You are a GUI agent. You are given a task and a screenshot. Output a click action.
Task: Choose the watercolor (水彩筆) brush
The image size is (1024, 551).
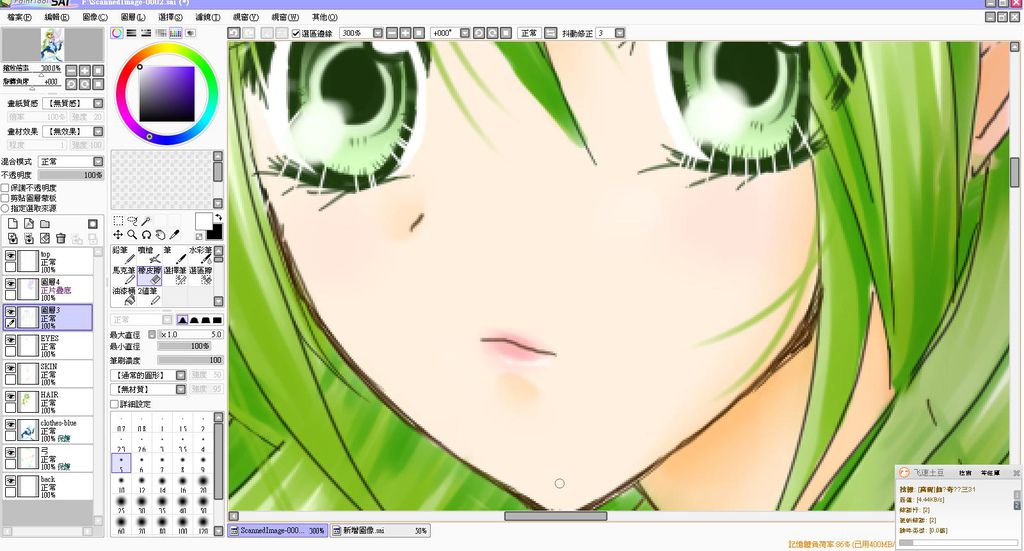(200, 255)
